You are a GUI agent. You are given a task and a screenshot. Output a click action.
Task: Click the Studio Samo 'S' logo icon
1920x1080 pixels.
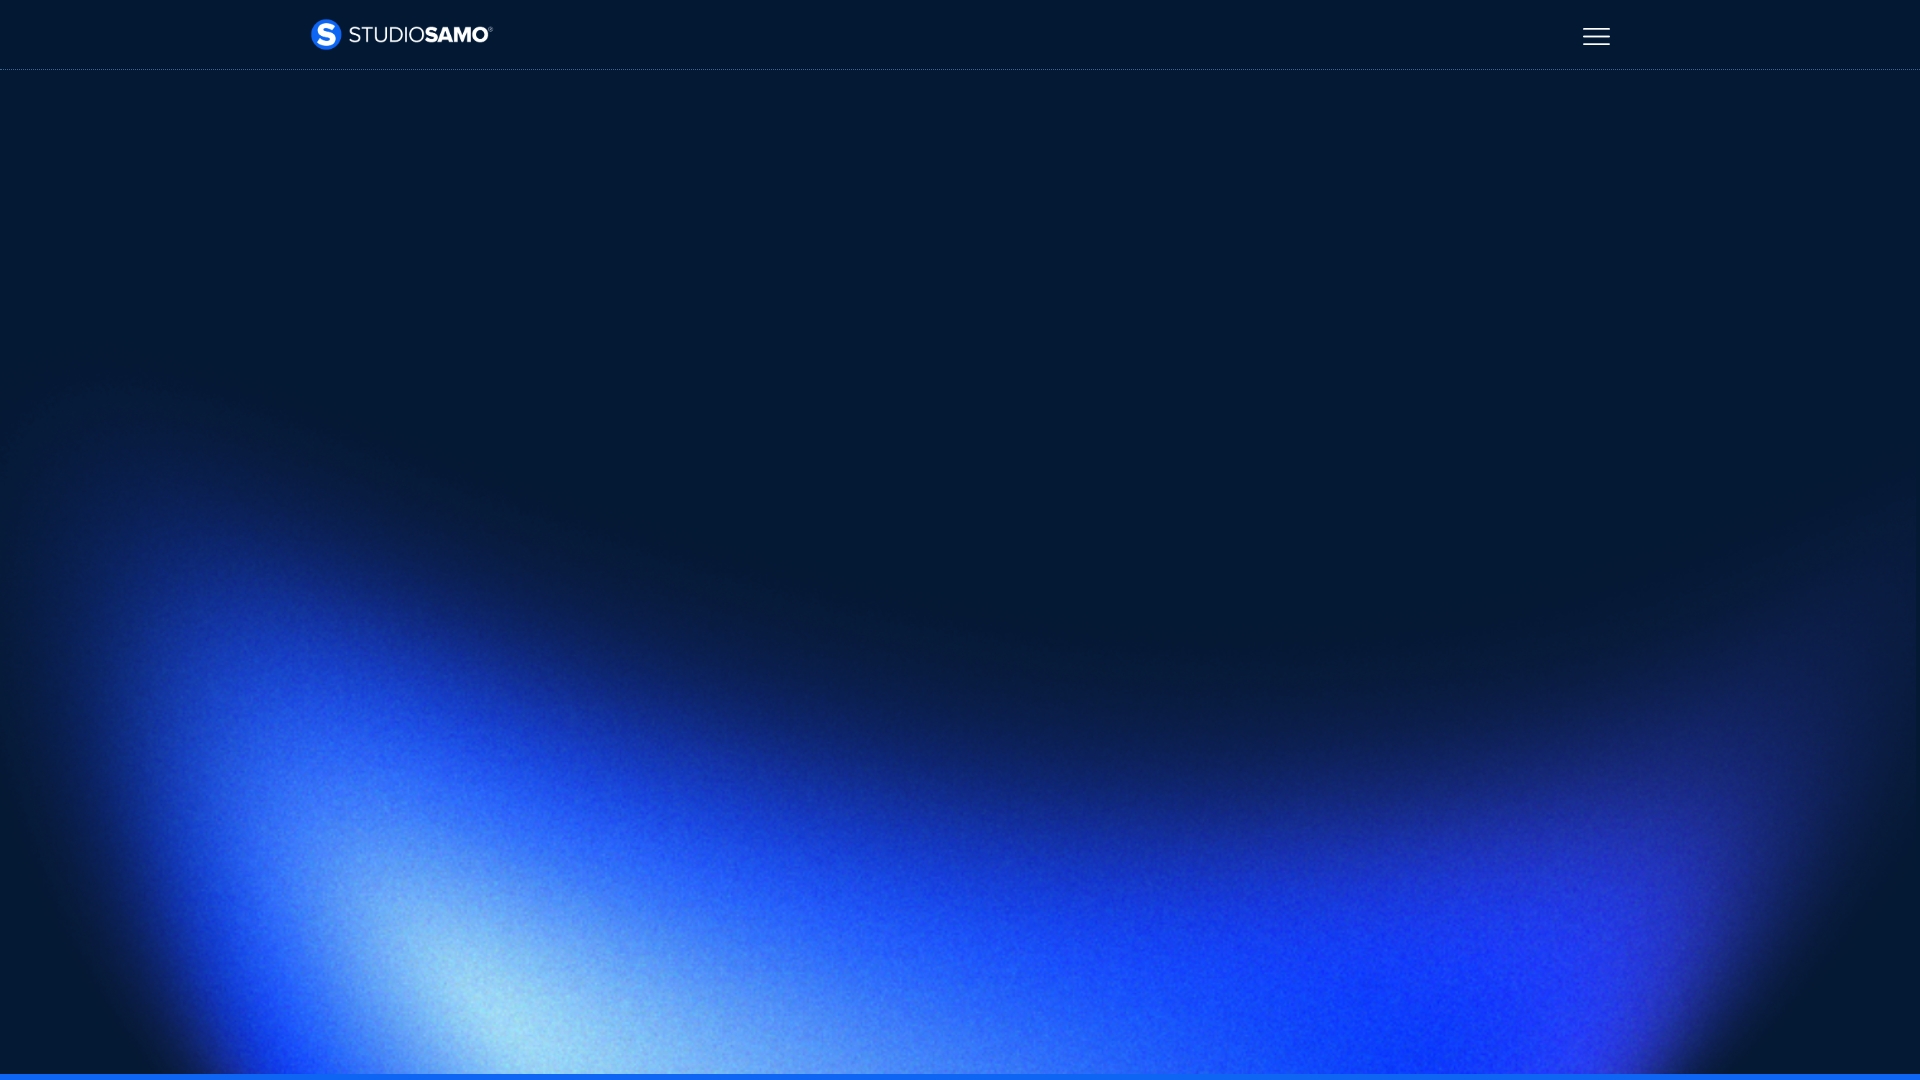pyautogui.click(x=324, y=34)
